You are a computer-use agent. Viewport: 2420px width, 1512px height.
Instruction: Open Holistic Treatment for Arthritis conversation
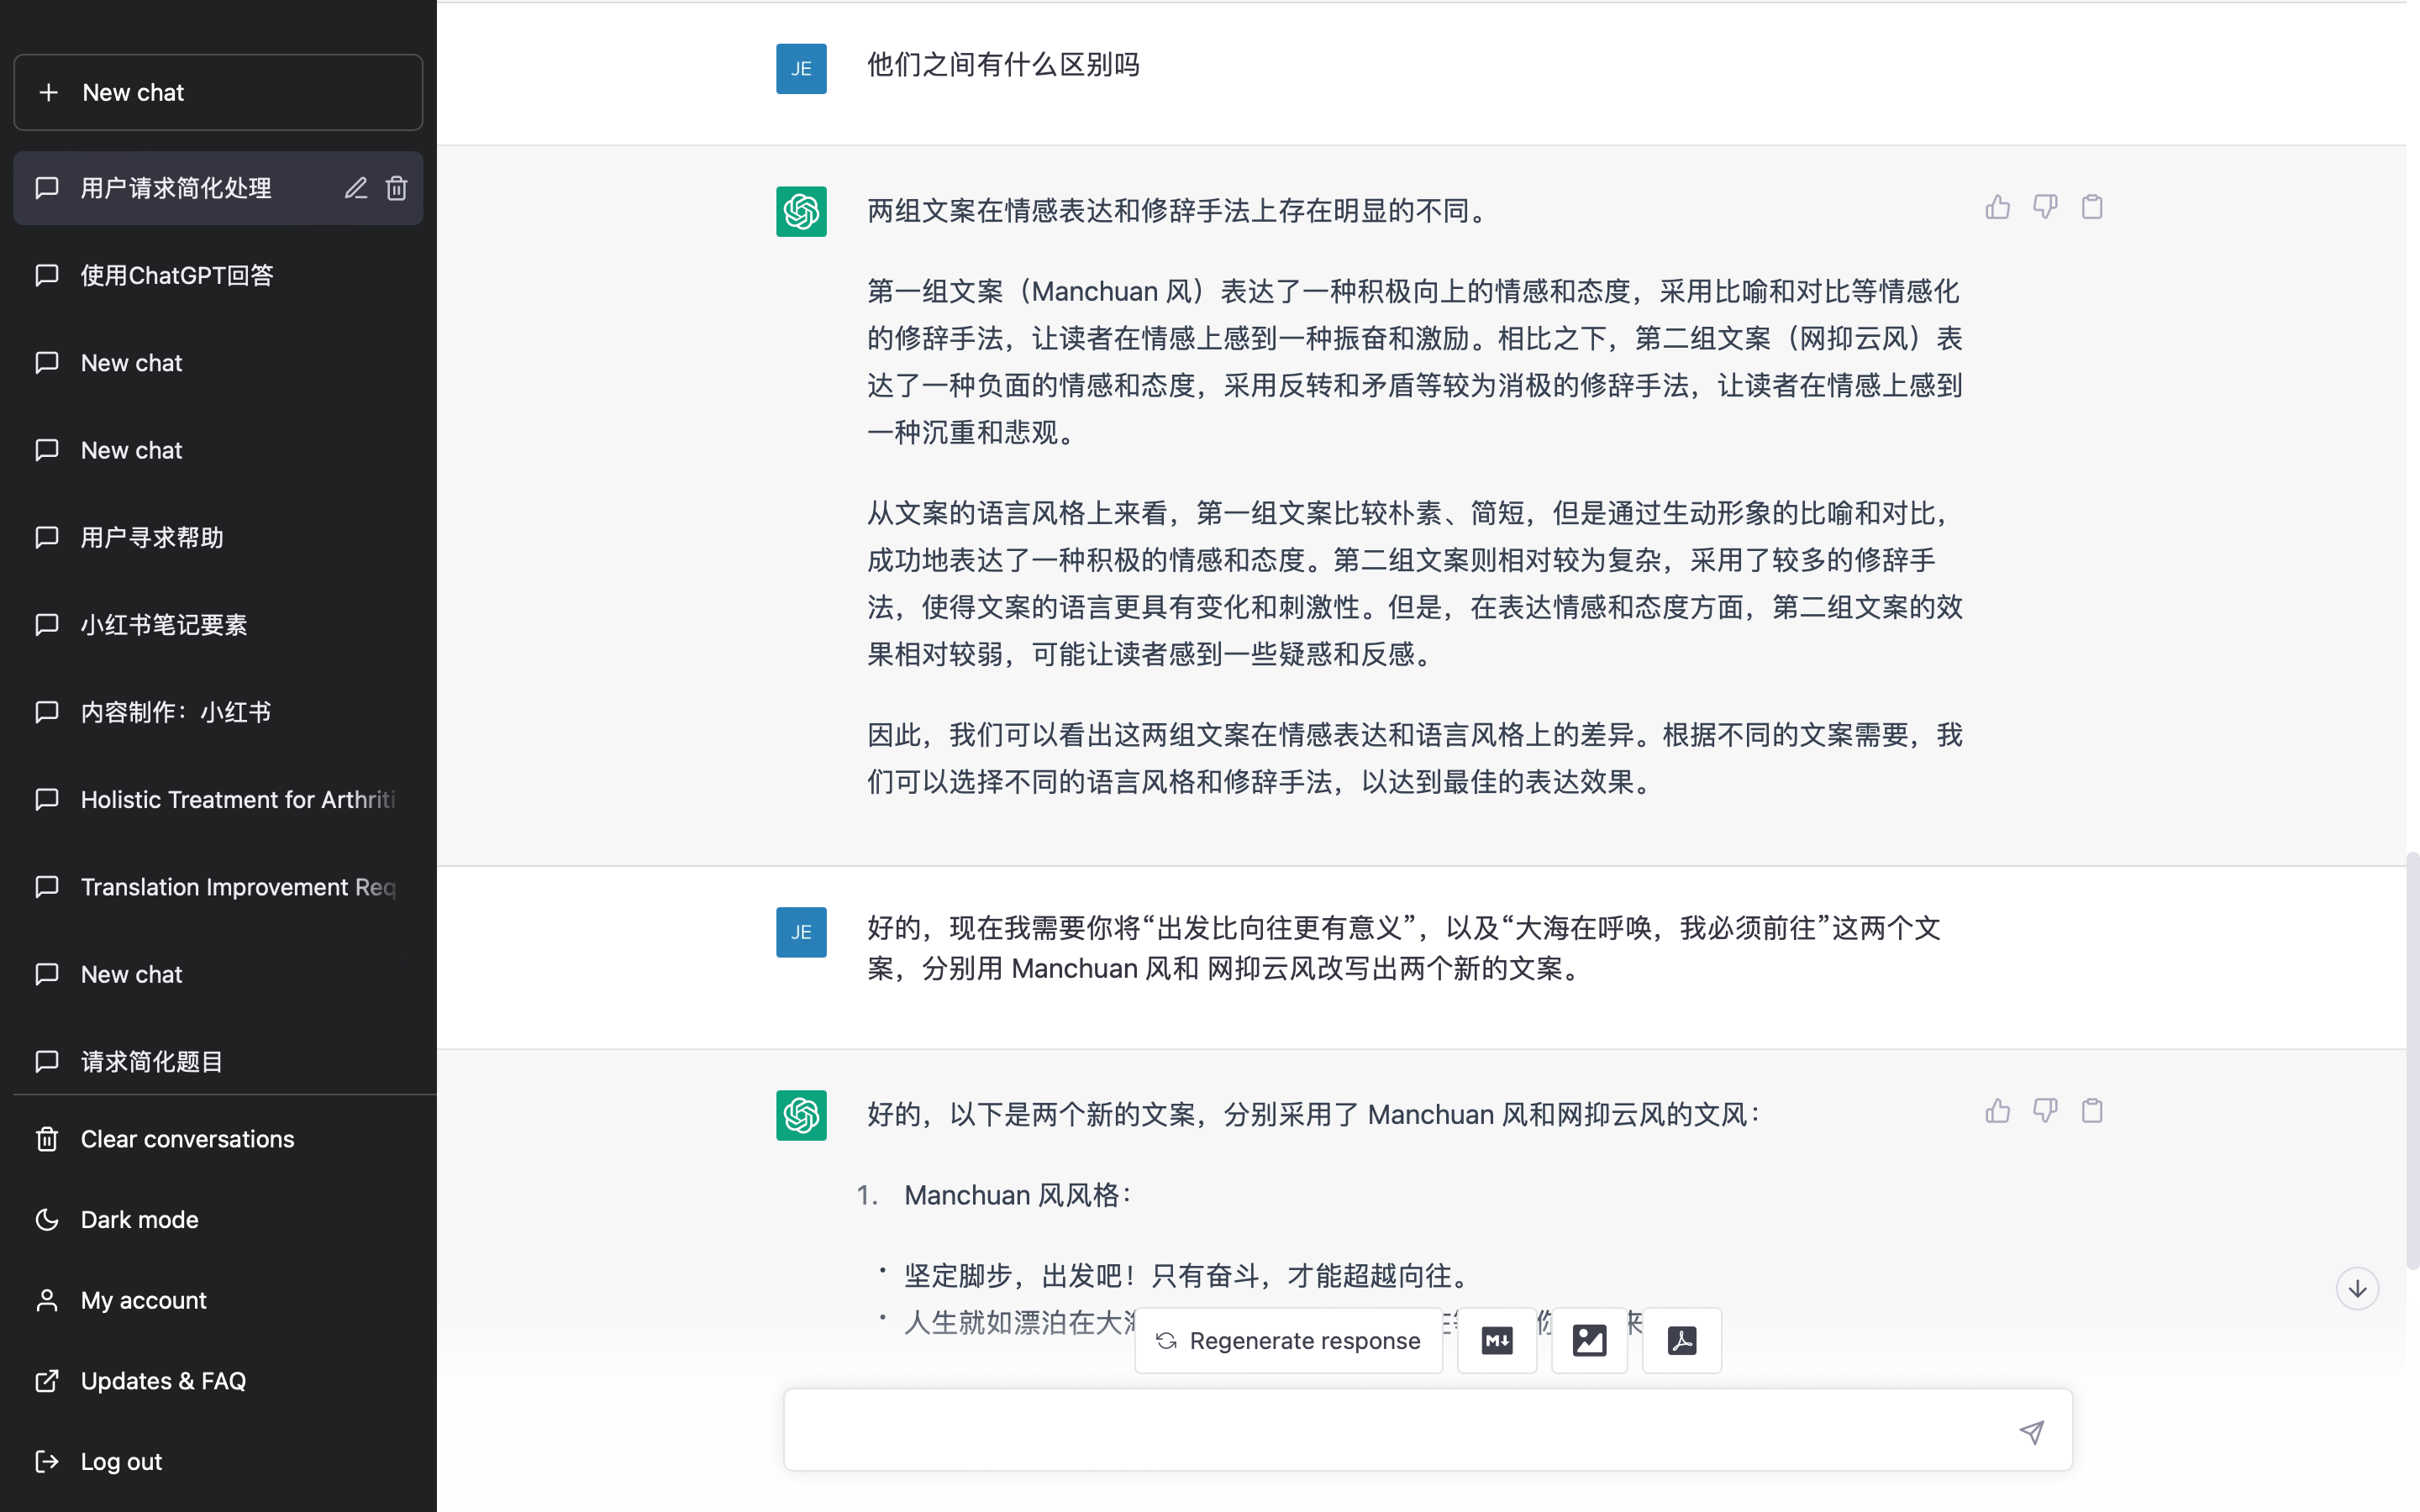coord(218,799)
